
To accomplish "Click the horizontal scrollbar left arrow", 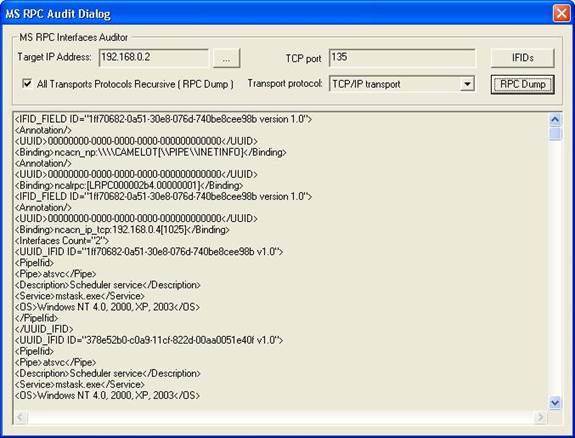I will (x=20, y=417).
